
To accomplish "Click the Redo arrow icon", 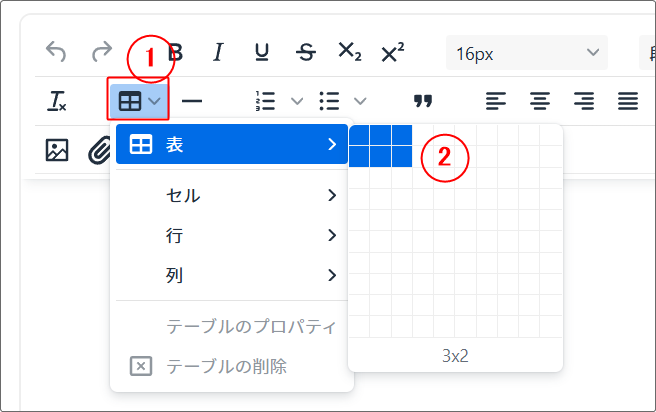I will (x=101, y=52).
